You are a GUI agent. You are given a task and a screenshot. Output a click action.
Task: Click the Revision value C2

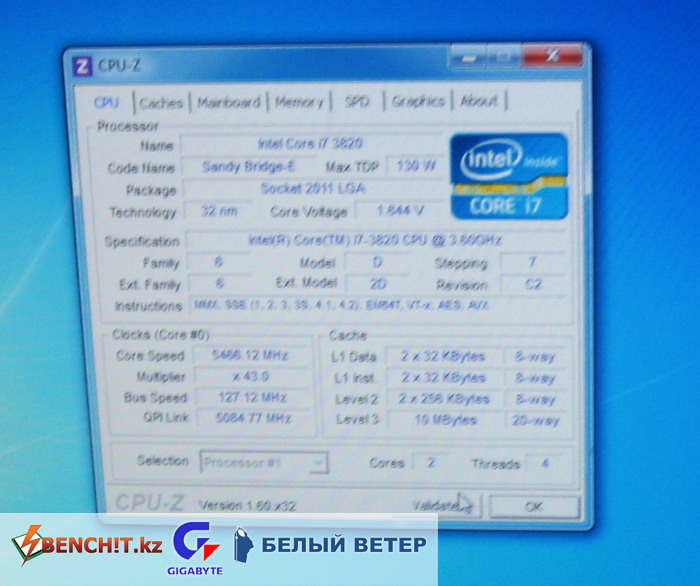coord(533,284)
